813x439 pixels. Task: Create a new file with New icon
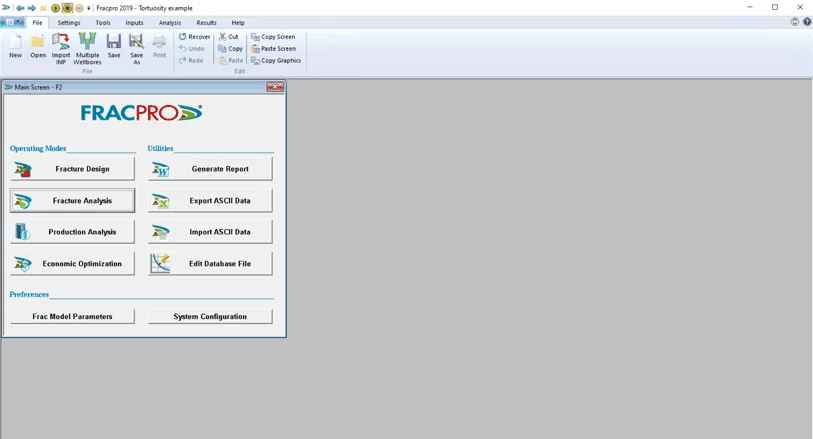pos(16,46)
